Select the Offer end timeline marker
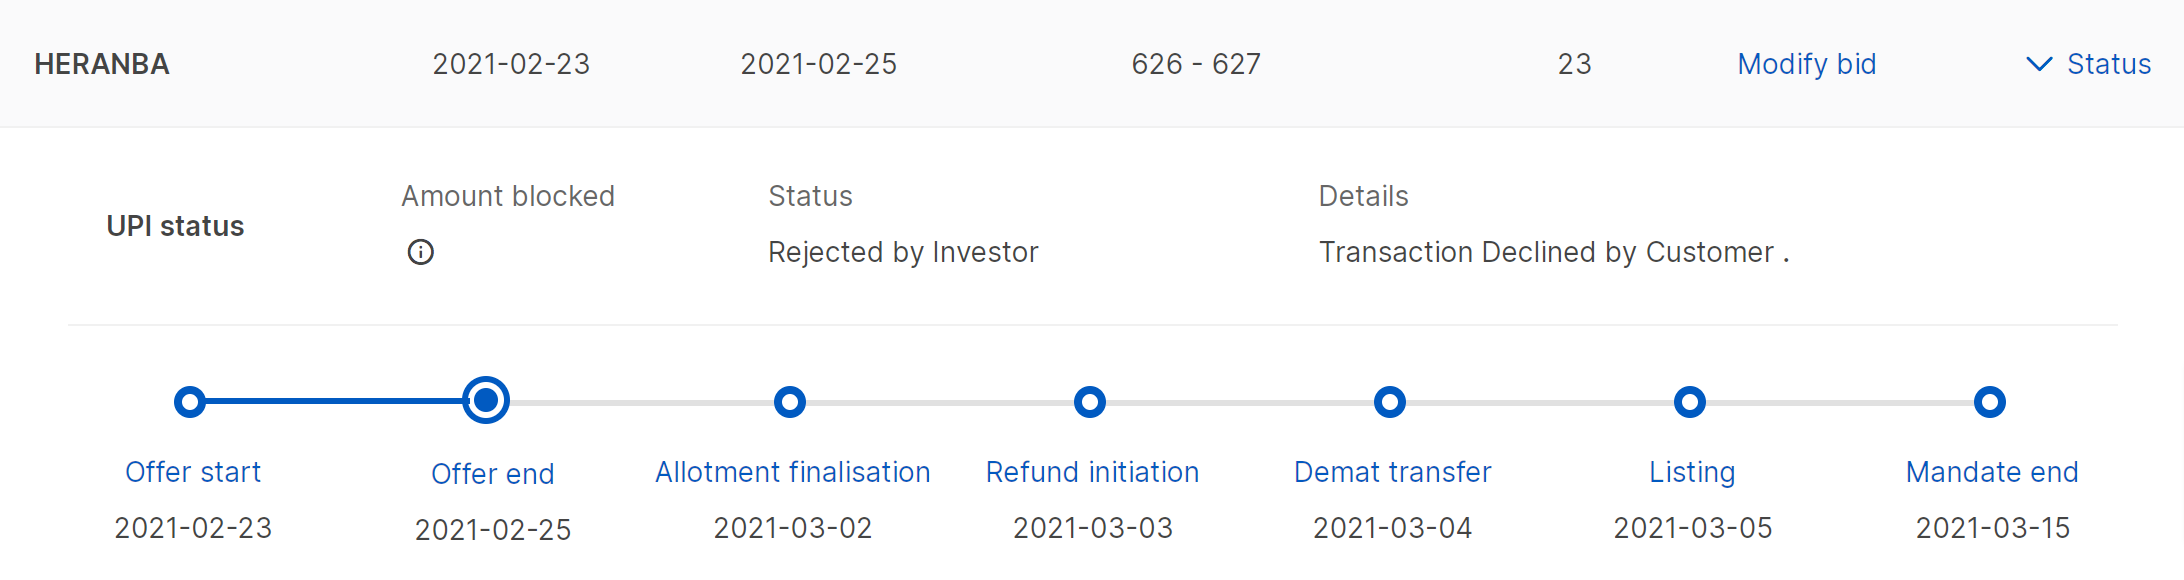The width and height of the screenshot is (2184, 580). click(486, 401)
